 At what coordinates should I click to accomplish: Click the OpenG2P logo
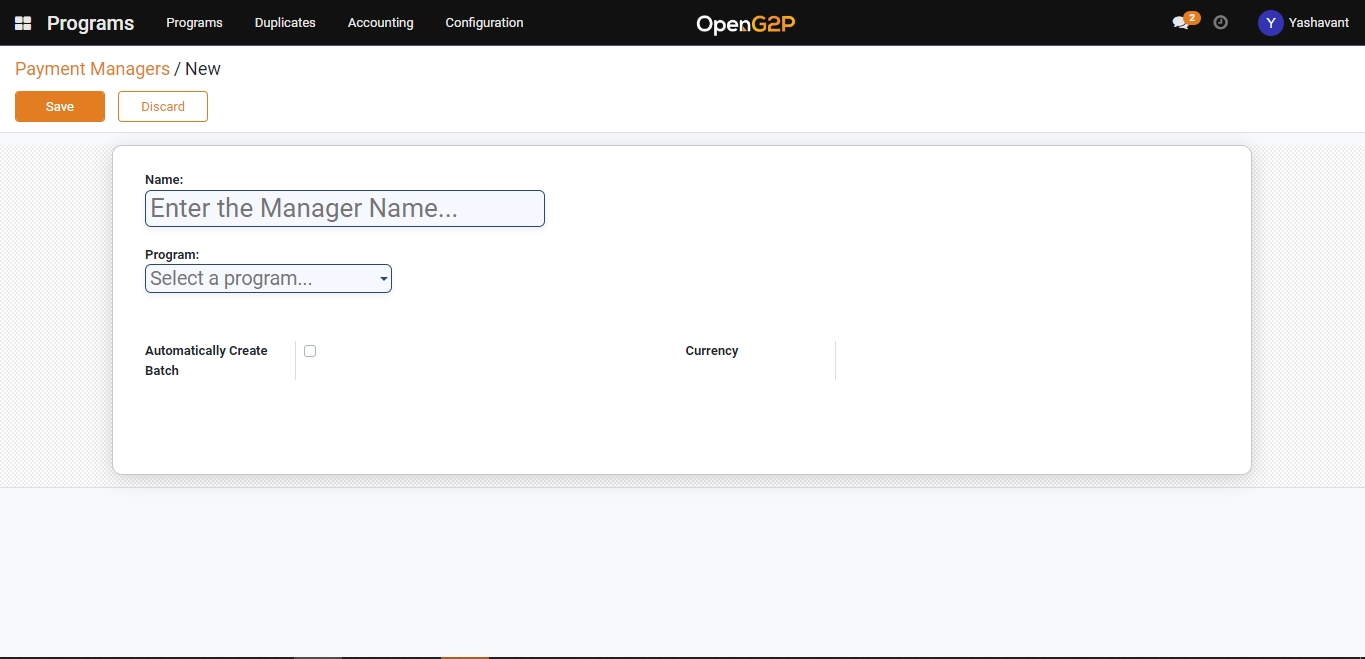coord(745,23)
